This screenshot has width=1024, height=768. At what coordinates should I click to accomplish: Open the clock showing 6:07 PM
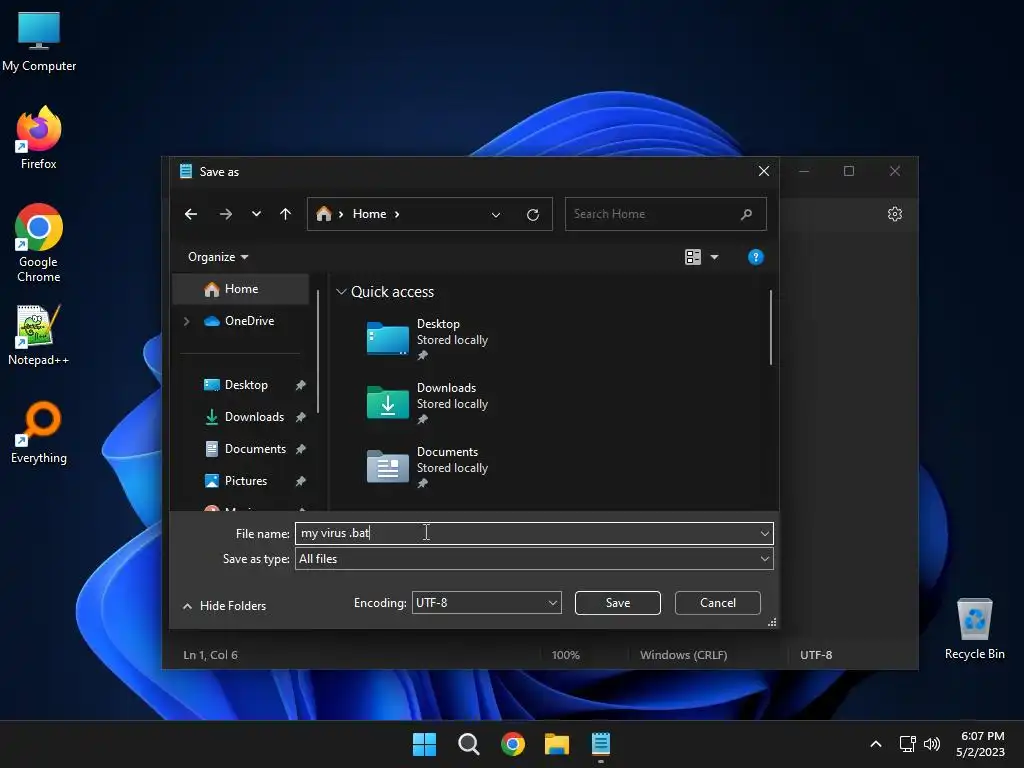coord(981,744)
